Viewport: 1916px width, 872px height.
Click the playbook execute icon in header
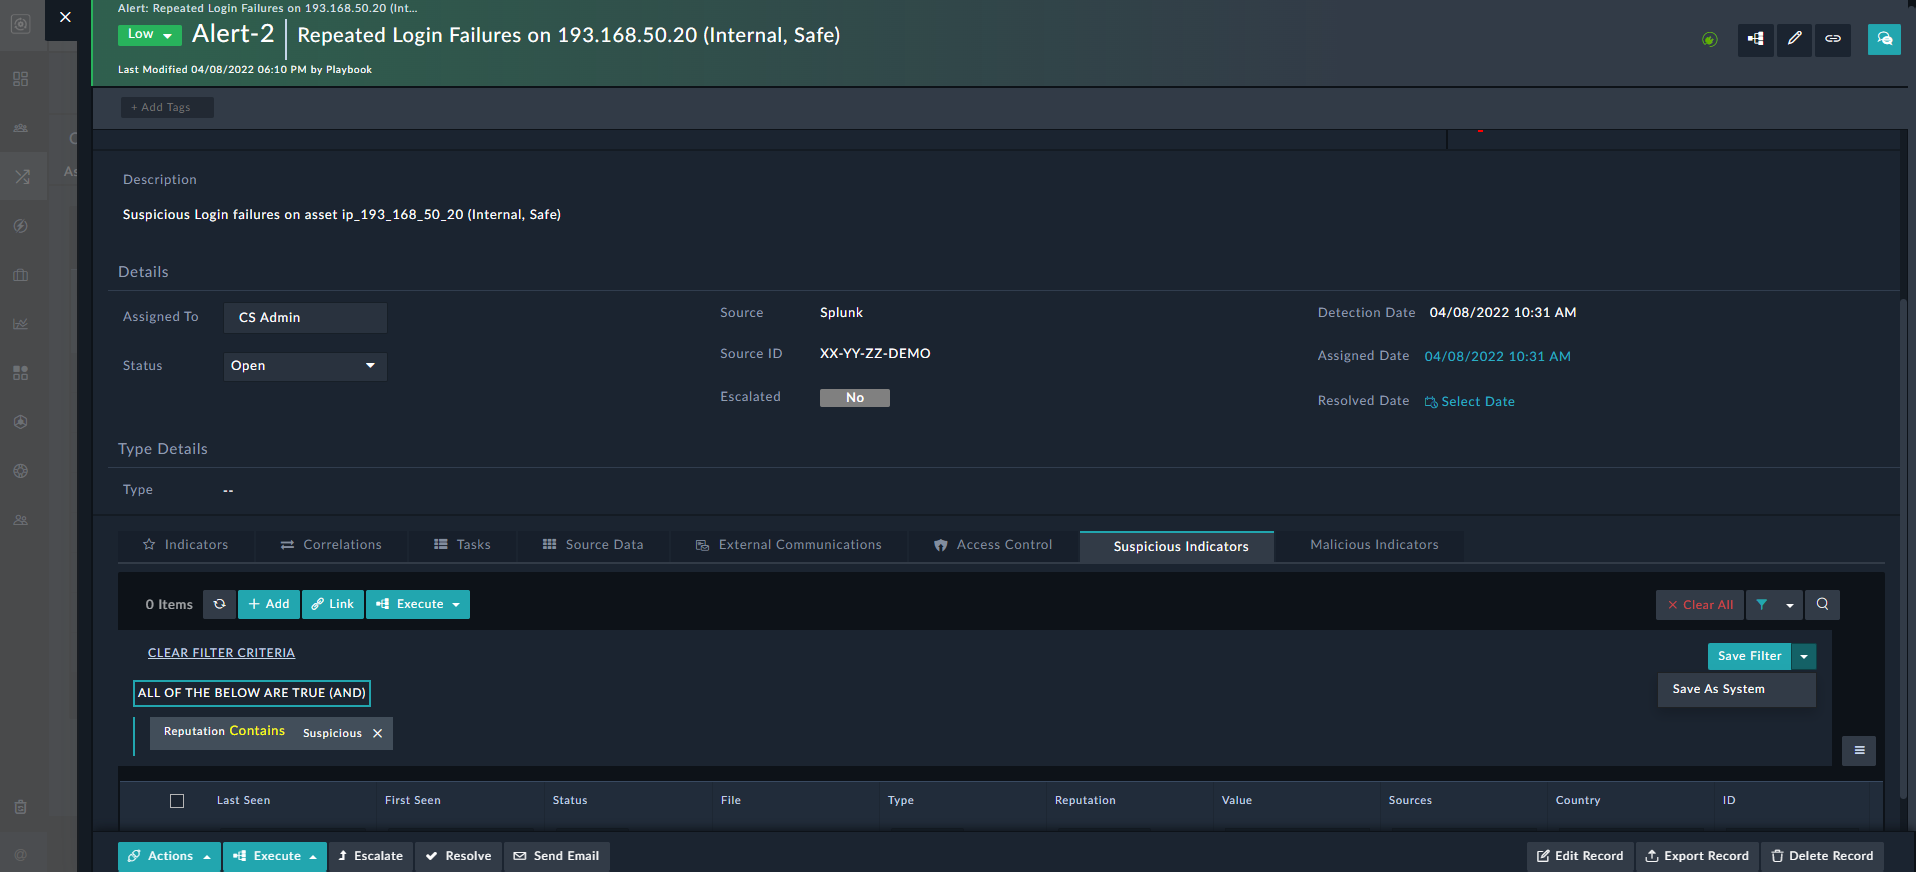1756,39
